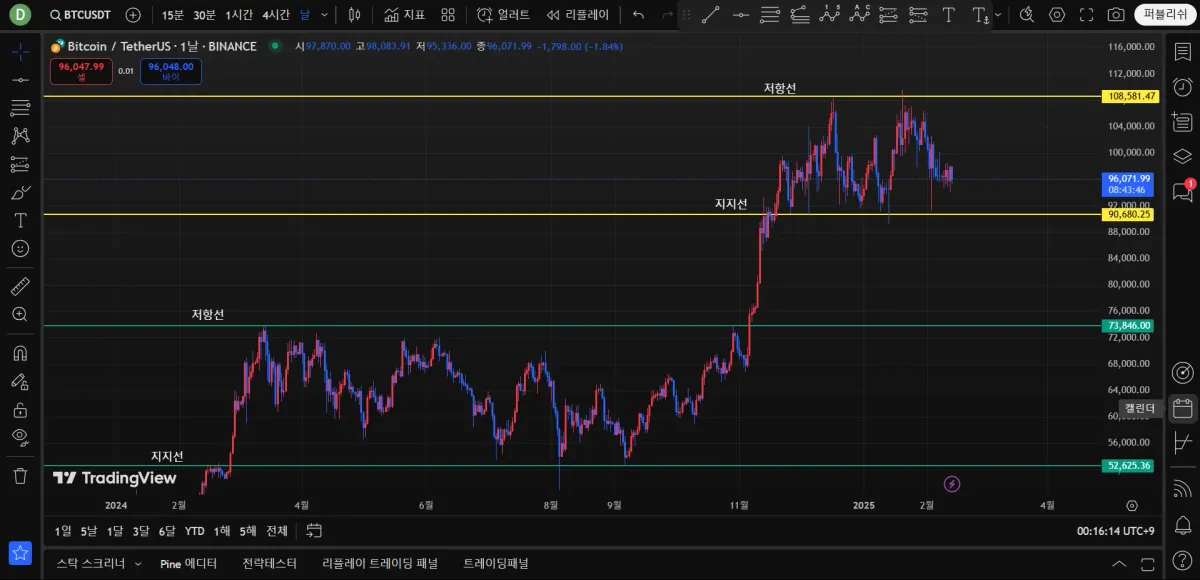Open the forecasting and measurement tools
The width and height of the screenshot is (1200, 580).
click(20, 164)
